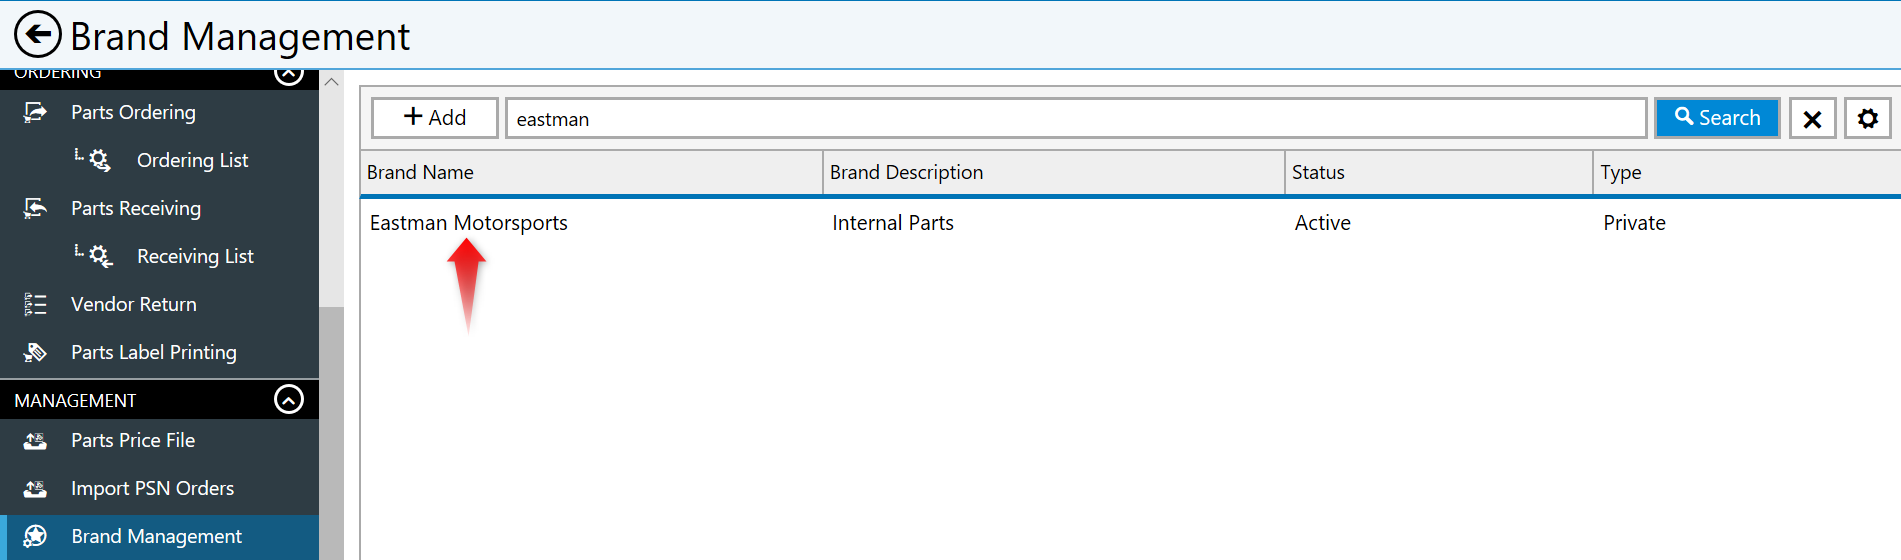Image resolution: width=1901 pixels, height=560 pixels.
Task: Sort by Brand Description column header
Action: pos(1054,172)
